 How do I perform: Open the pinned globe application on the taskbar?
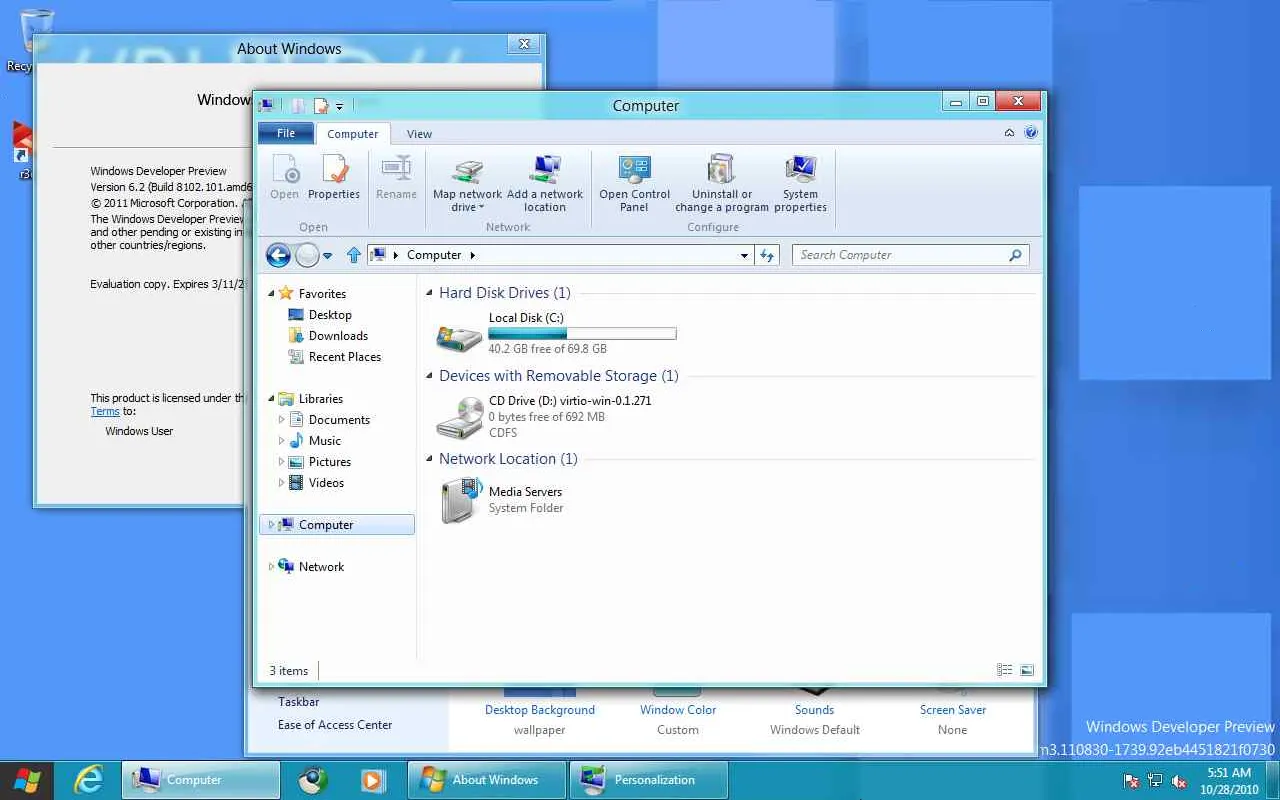click(313, 780)
